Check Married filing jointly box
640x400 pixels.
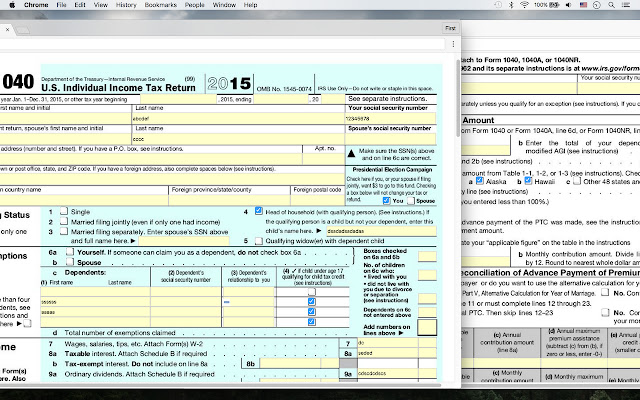click(x=64, y=221)
